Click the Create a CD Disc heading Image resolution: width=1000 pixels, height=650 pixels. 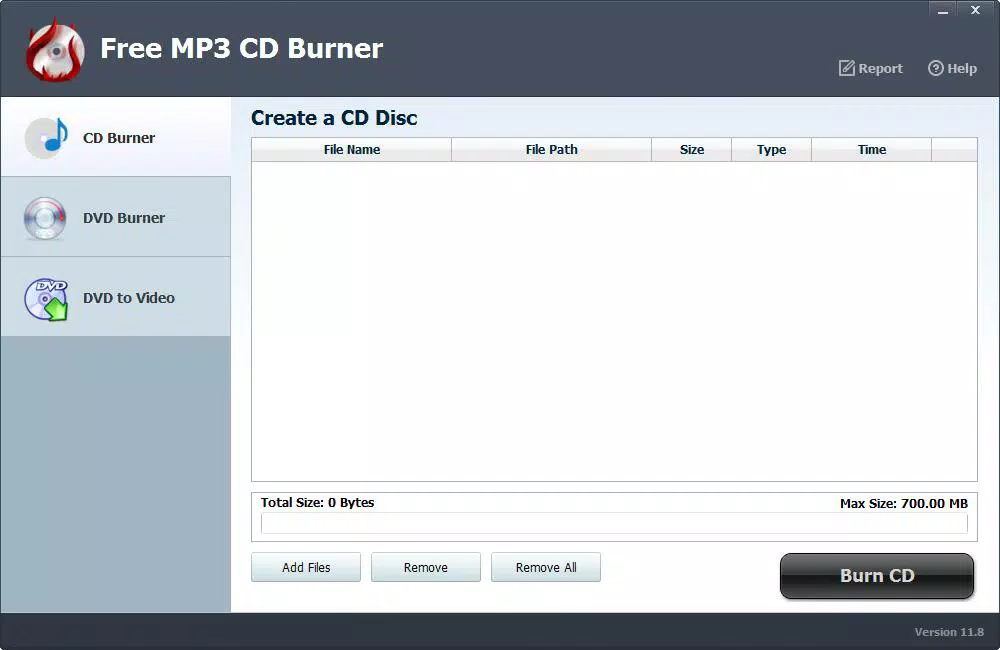coord(334,118)
